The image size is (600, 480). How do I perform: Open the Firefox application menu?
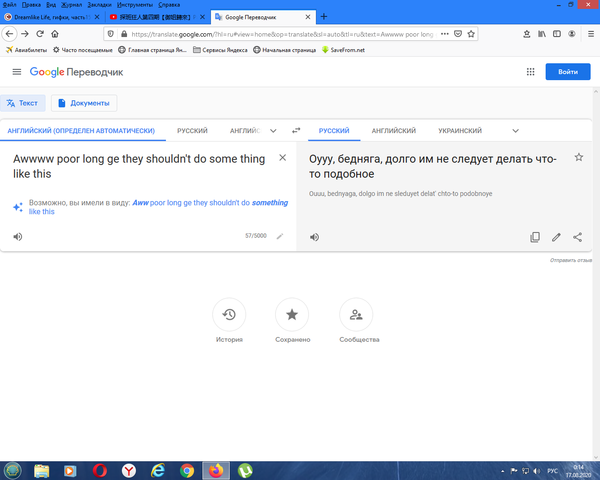tap(591, 34)
